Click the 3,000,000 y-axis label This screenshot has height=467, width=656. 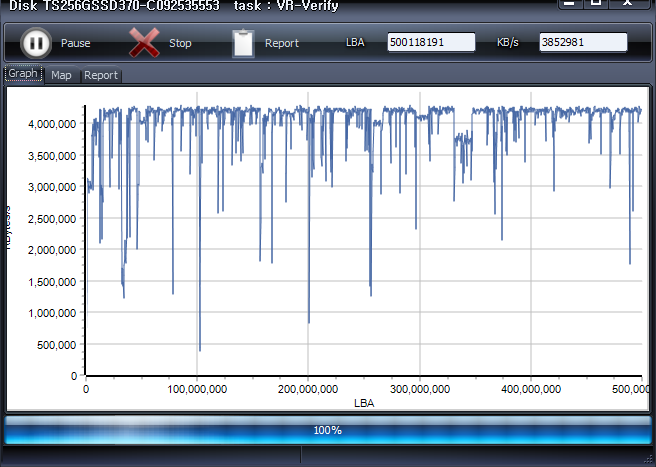(52, 187)
